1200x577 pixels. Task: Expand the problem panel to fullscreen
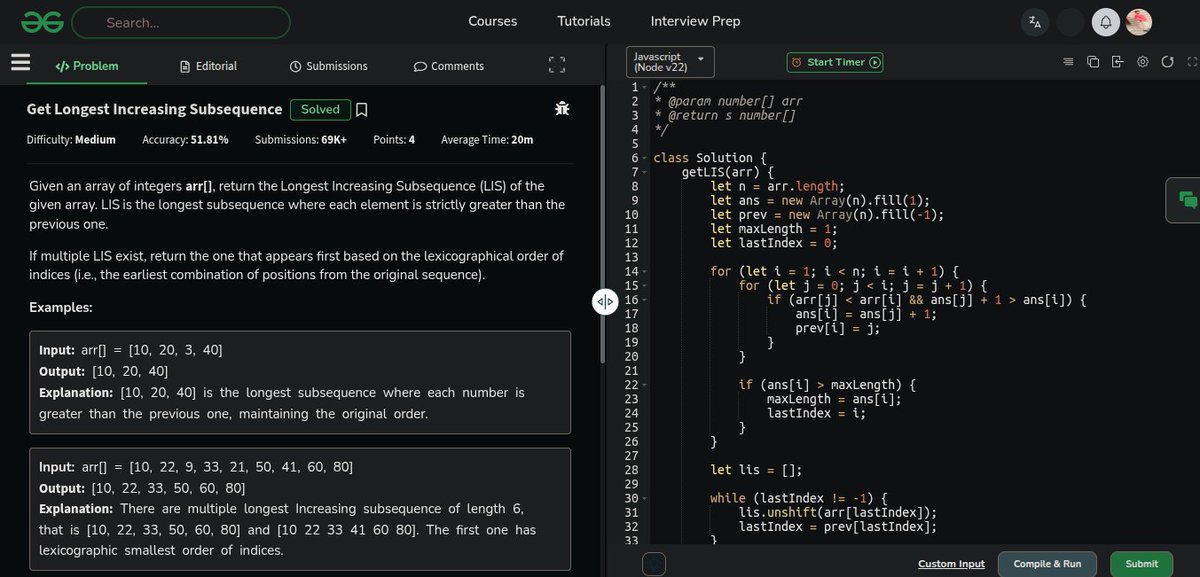coord(557,66)
